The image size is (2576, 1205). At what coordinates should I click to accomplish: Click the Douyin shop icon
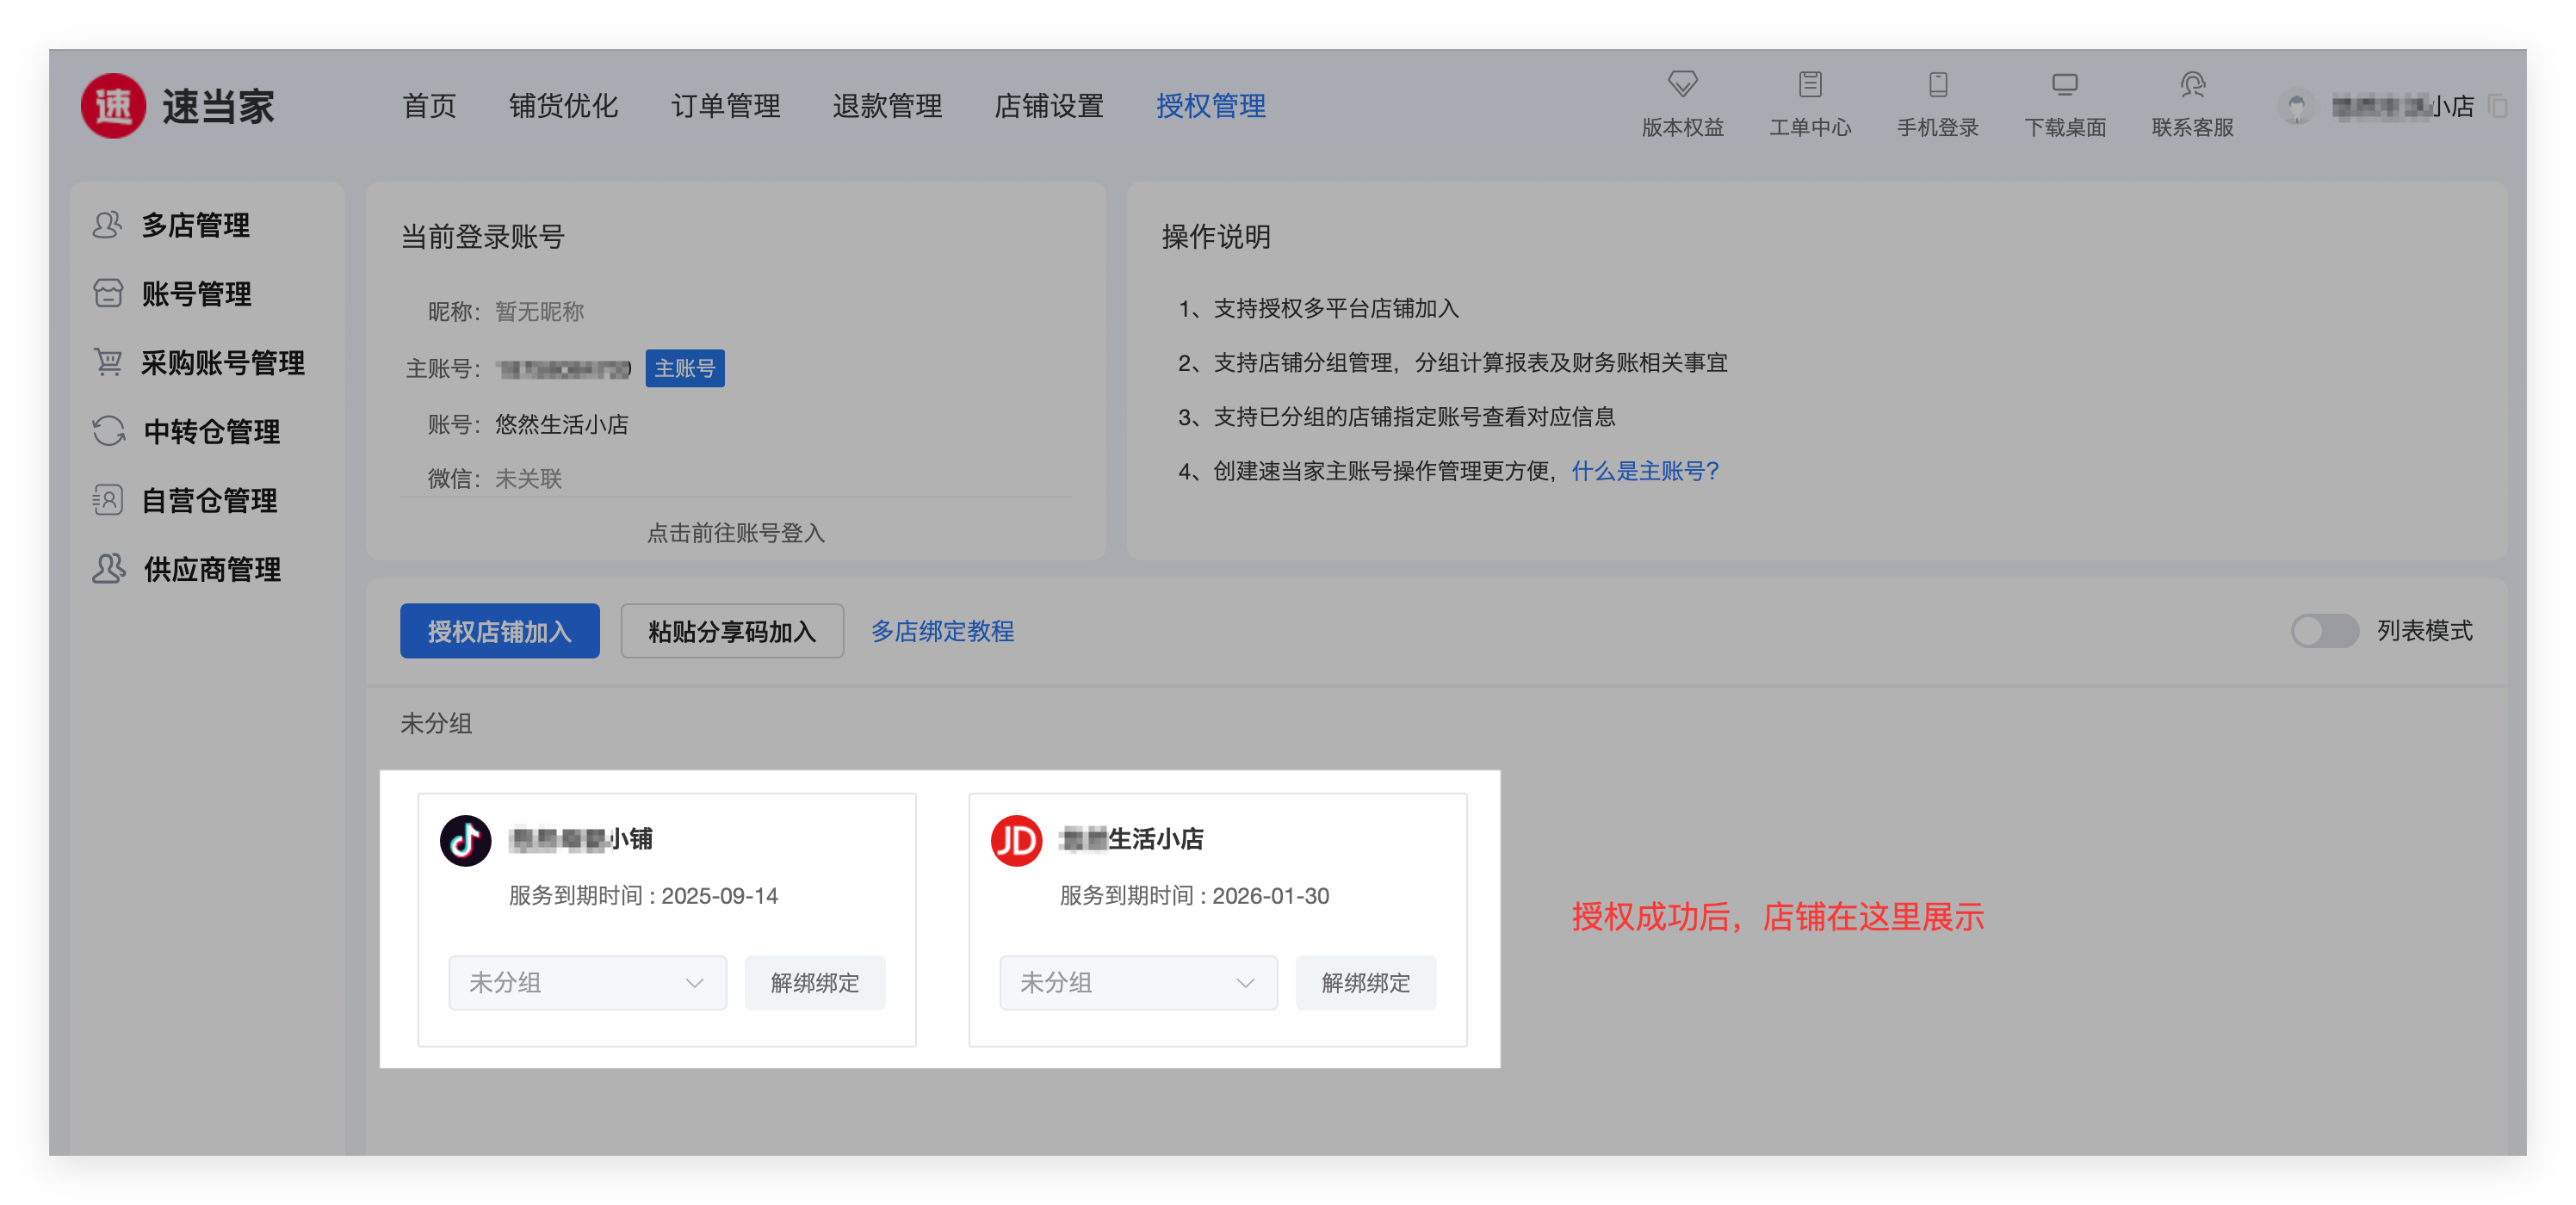tap(466, 840)
